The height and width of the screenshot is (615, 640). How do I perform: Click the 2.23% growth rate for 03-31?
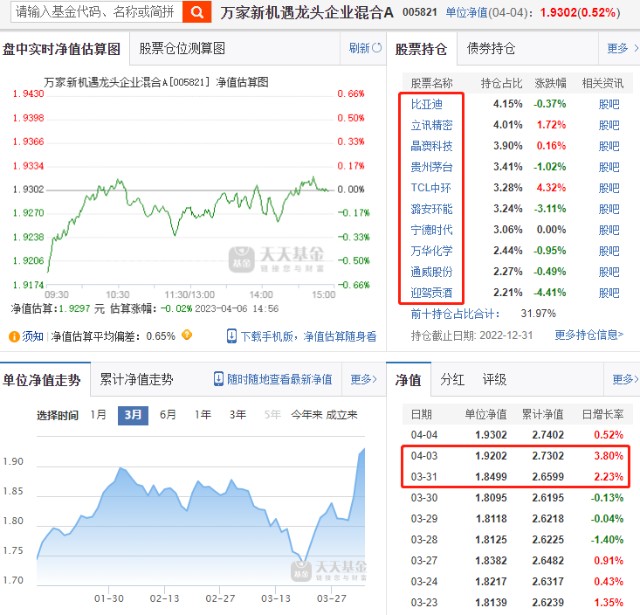pos(609,477)
